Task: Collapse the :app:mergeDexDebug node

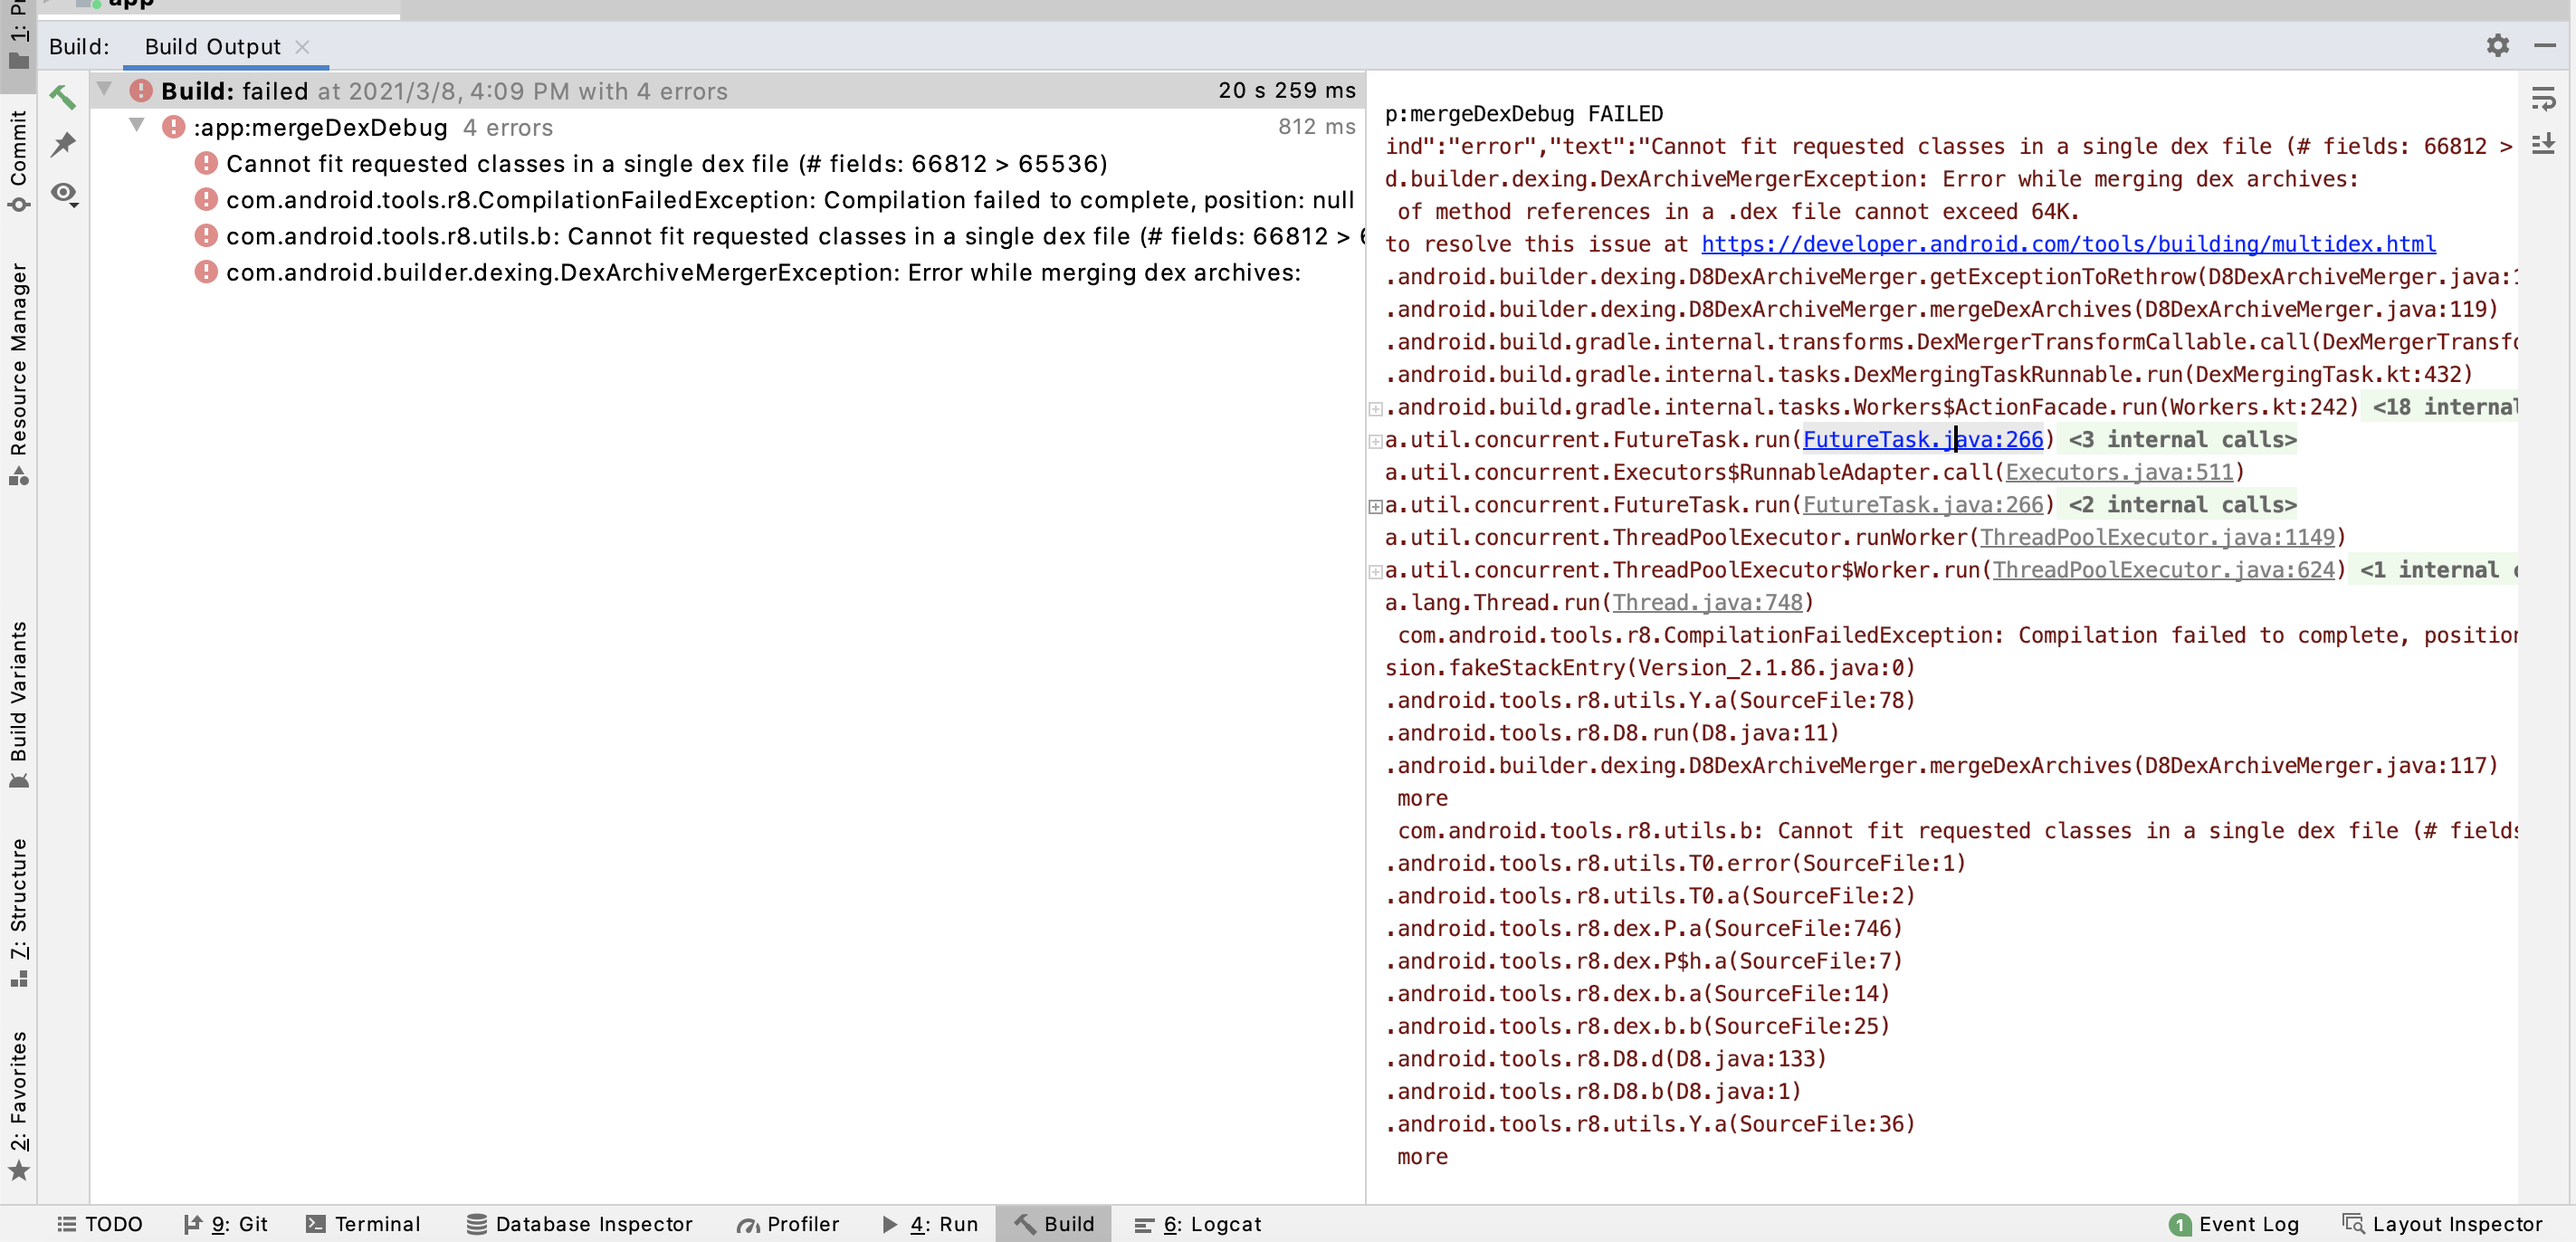Action: coord(137,126)
